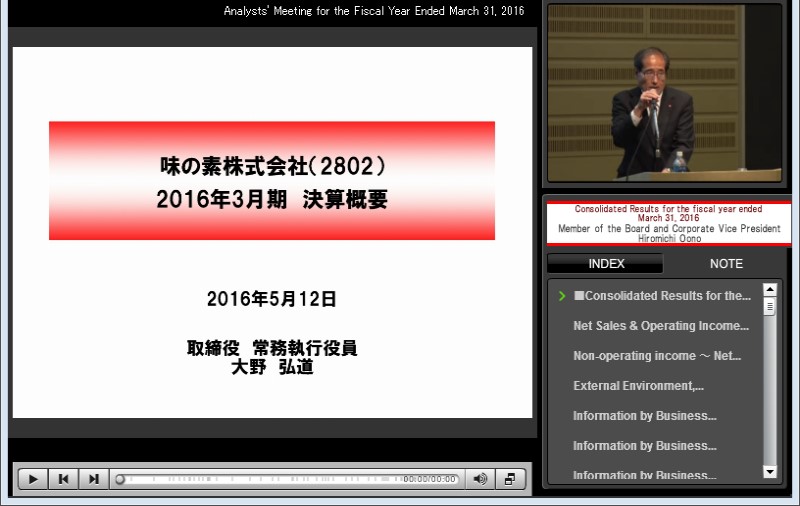Click the green arrow current-chapter marker
The image size is (800, 506).
562,296
